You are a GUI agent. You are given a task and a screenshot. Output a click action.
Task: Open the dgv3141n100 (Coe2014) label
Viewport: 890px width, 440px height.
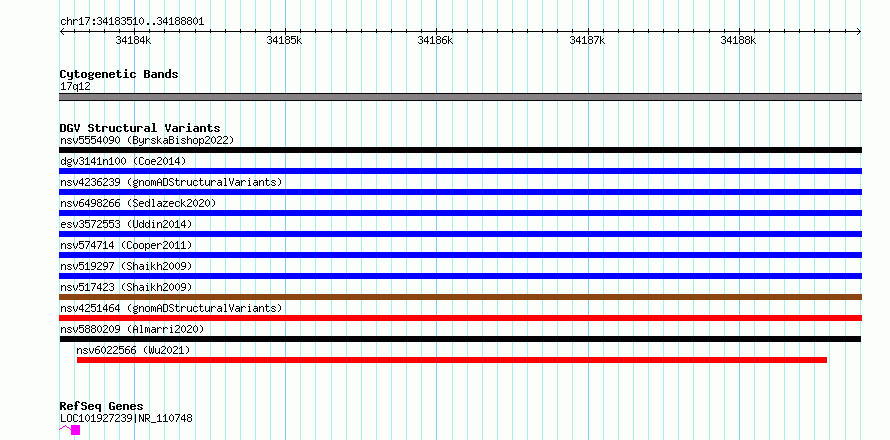[123, 161]
